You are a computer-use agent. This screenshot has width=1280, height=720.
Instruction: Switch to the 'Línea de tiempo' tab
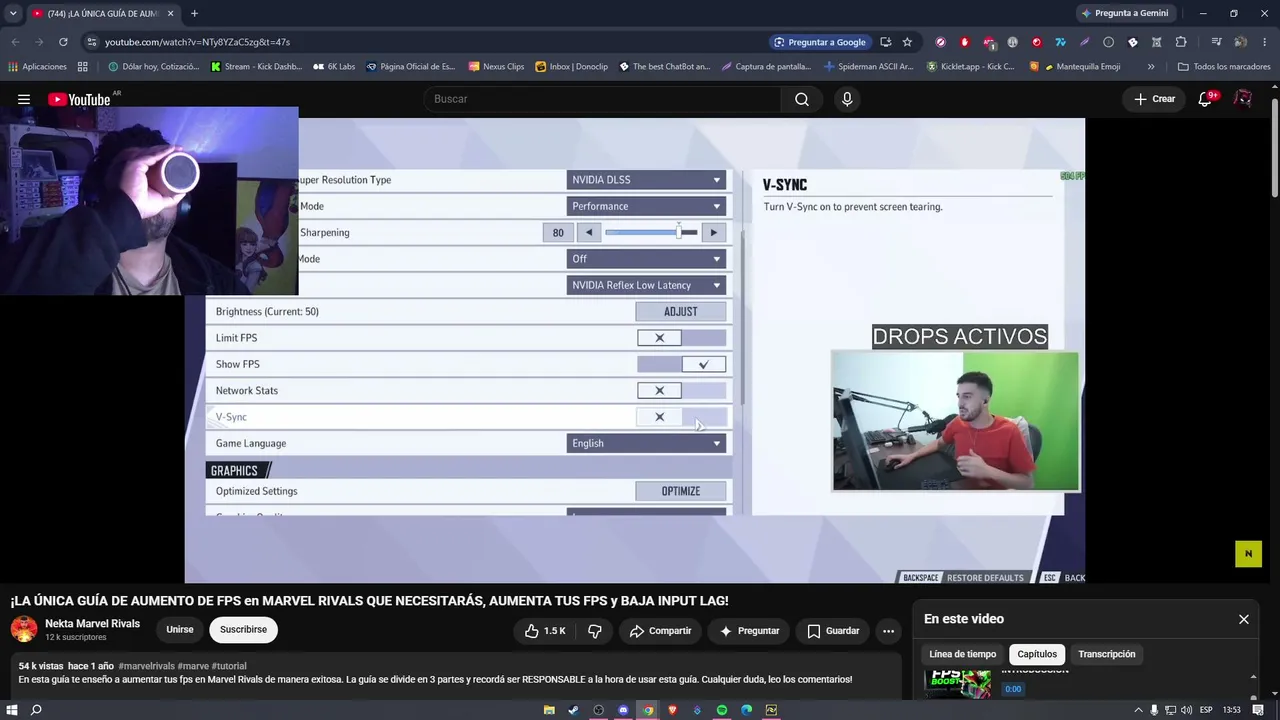963,654
